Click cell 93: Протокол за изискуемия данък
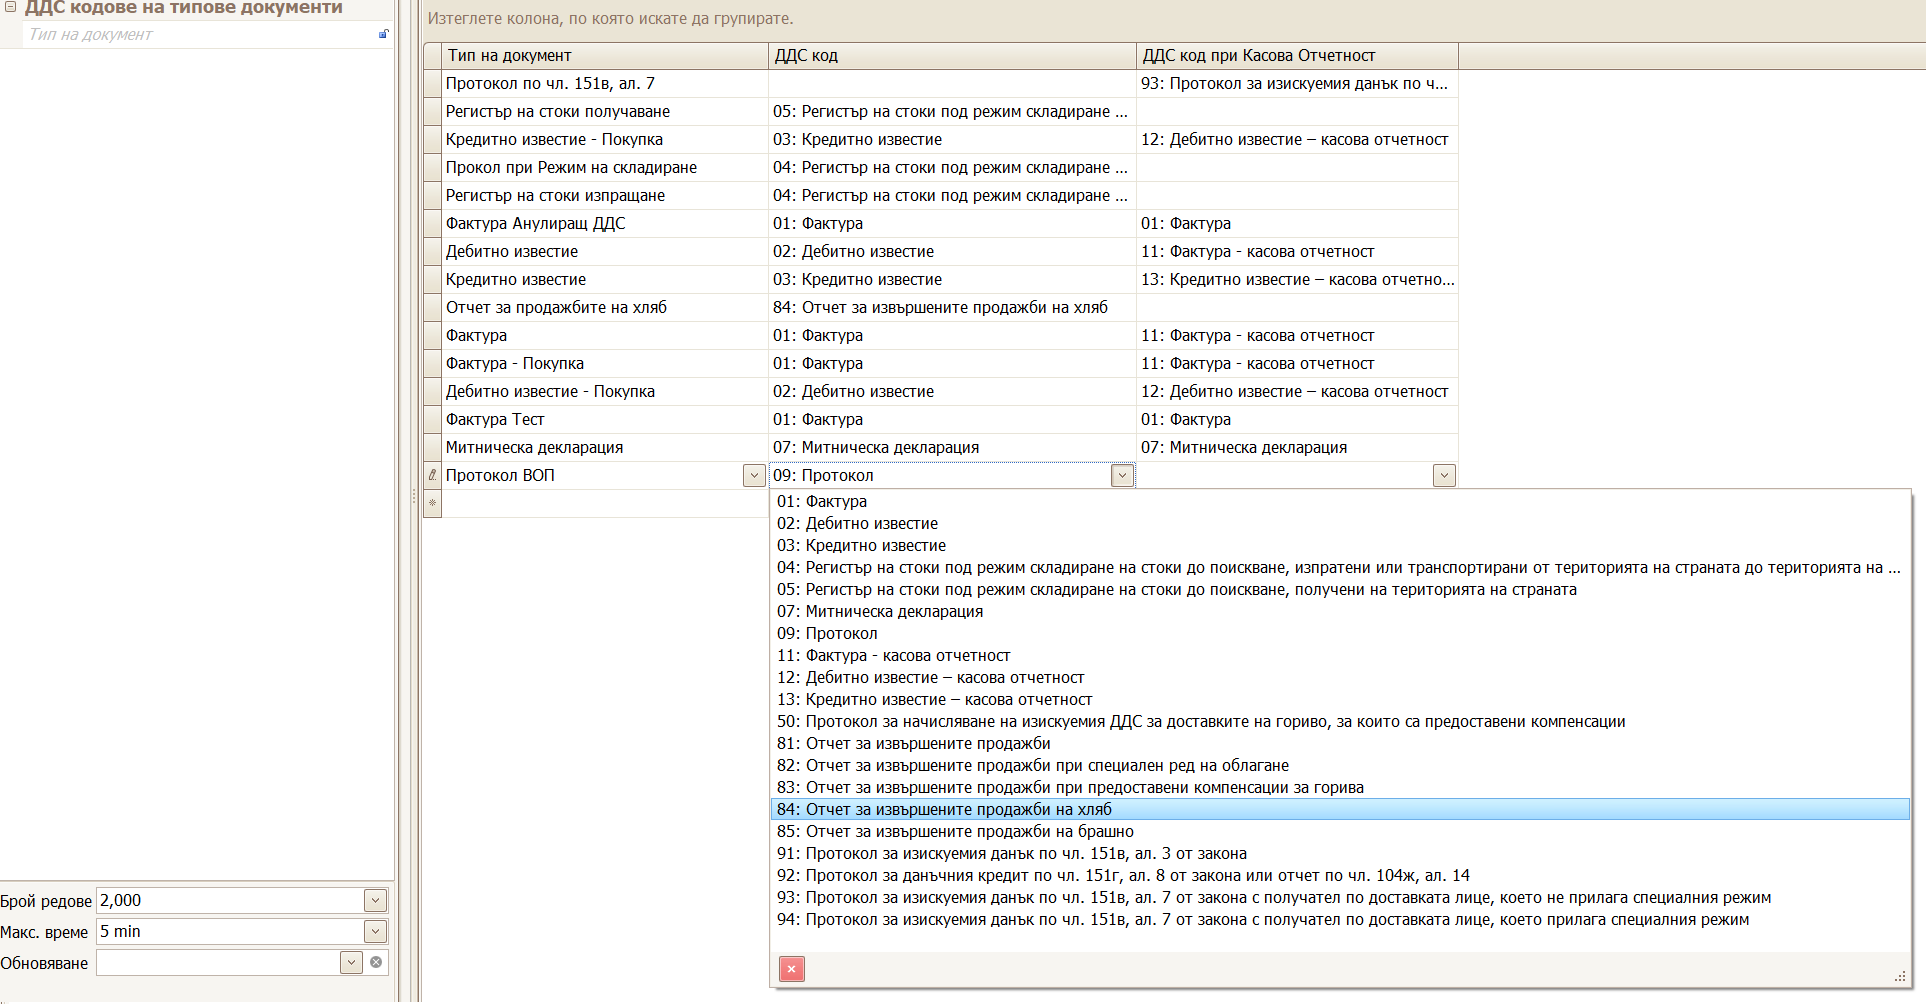The width and height of the screenshot is (1926, 1004). point(1297,84)
